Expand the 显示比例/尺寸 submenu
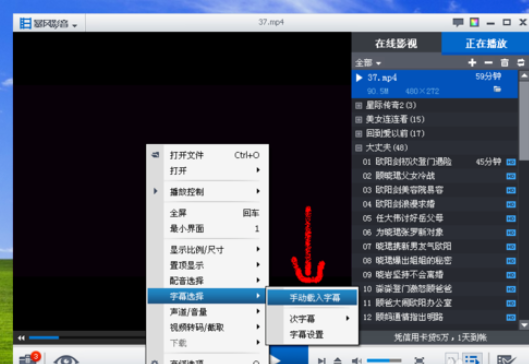529x364 pixels. pos(208,250)
